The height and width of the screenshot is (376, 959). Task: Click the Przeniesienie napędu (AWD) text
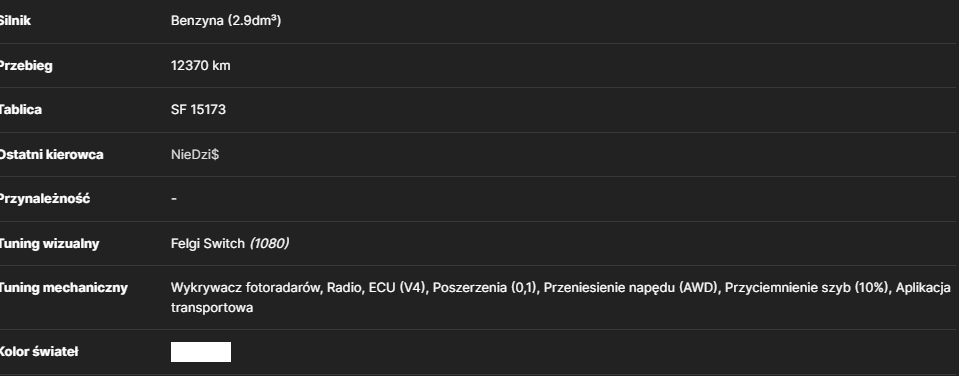[x=630, y=287]
